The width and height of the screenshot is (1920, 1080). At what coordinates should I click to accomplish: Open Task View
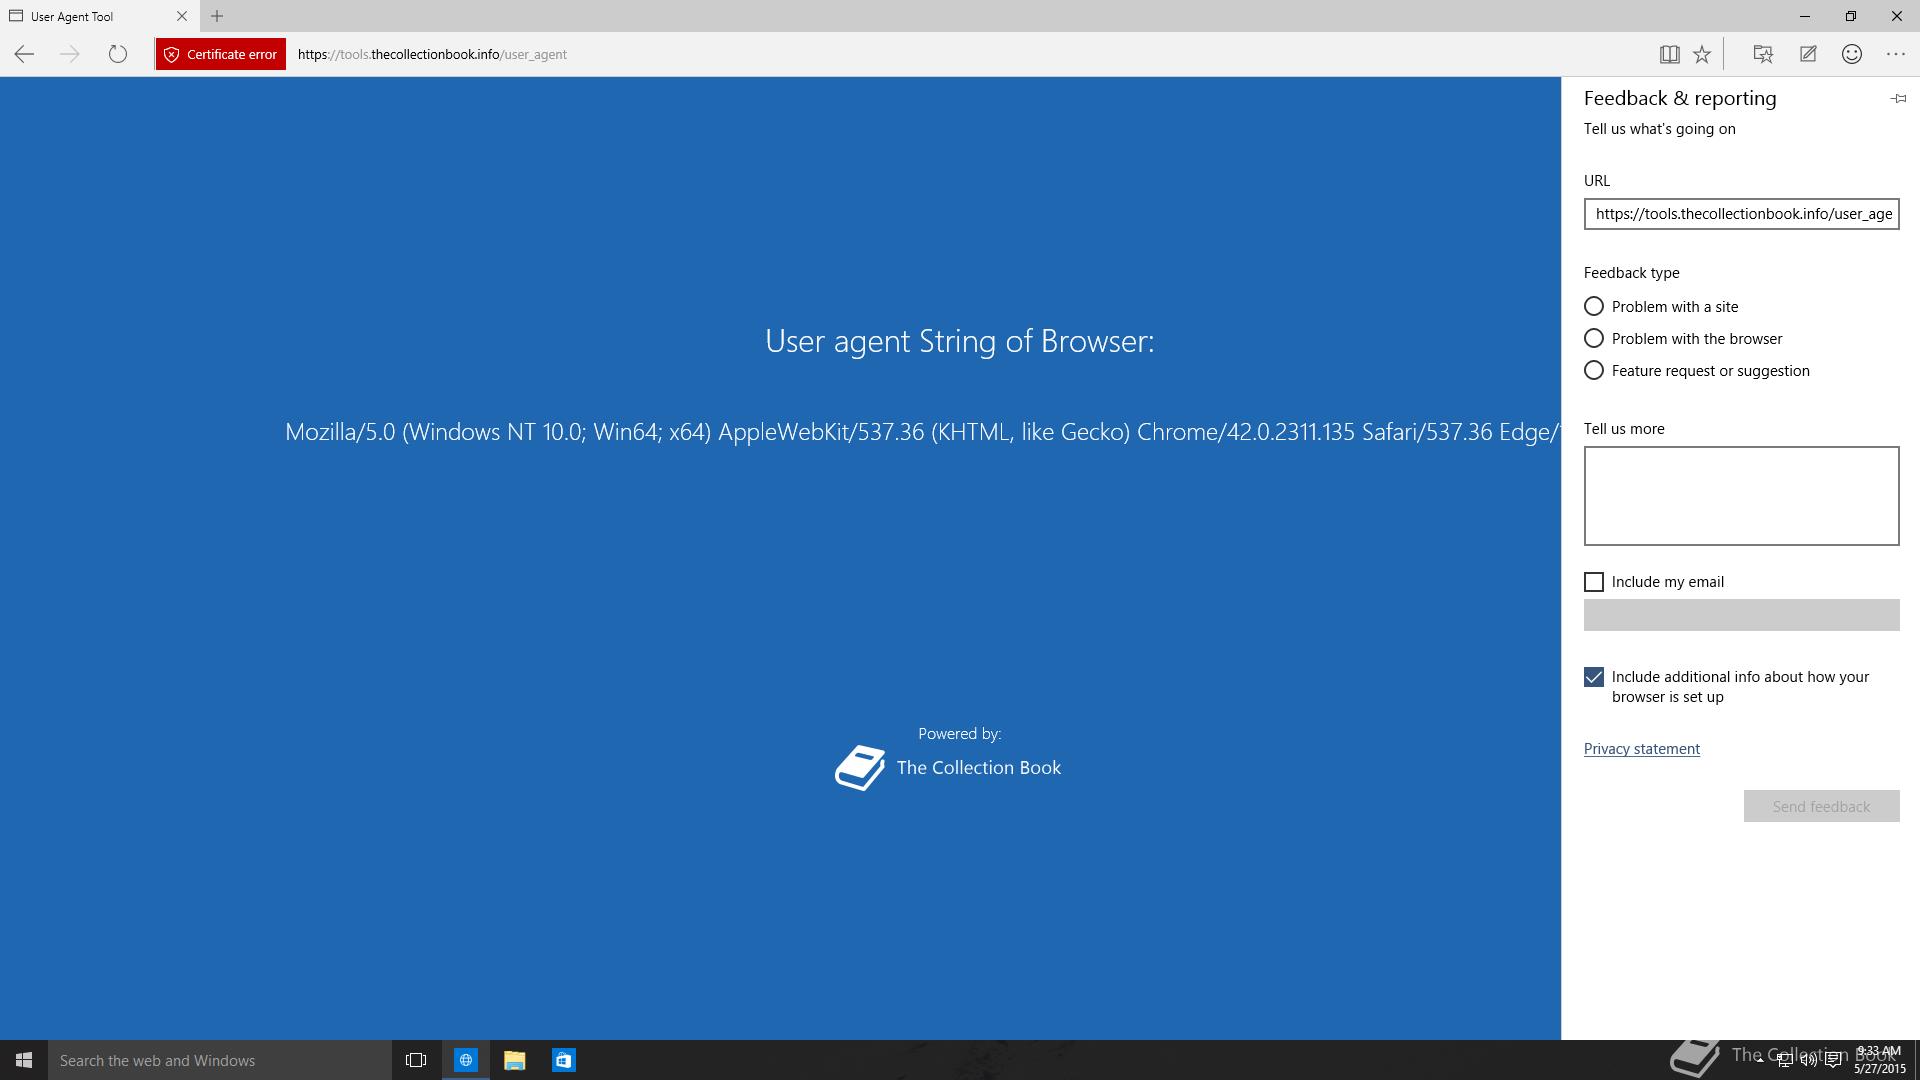tap(416, 1060)
